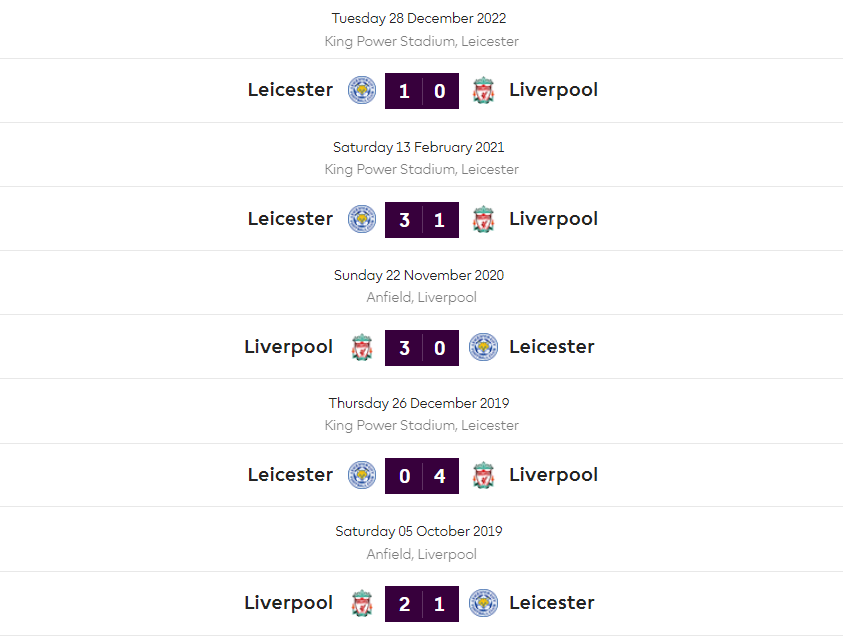Screen dimensions: 843x641
Task: Open the Liverpool 2-1 Leicester score box
Action: [x=422, y=603]
